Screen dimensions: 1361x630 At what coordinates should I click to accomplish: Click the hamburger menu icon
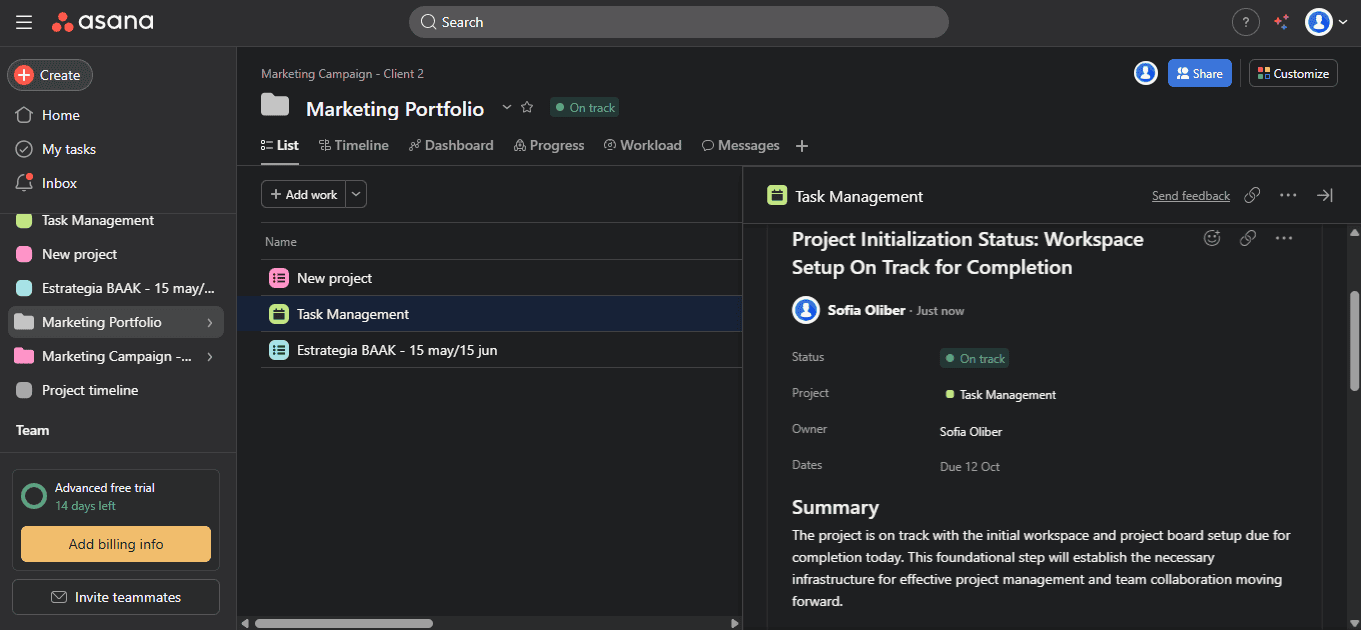click(x=24, y=22)
